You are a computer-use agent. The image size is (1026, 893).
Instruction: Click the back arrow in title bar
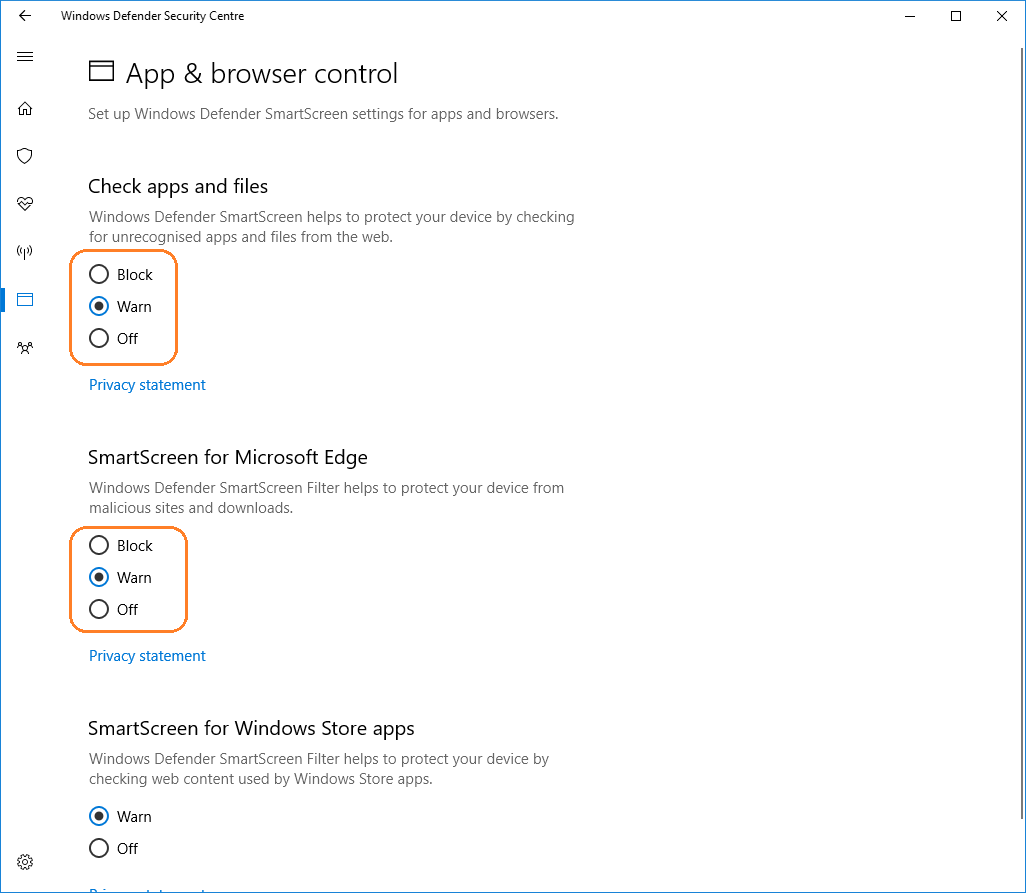(x=25, y=16)
